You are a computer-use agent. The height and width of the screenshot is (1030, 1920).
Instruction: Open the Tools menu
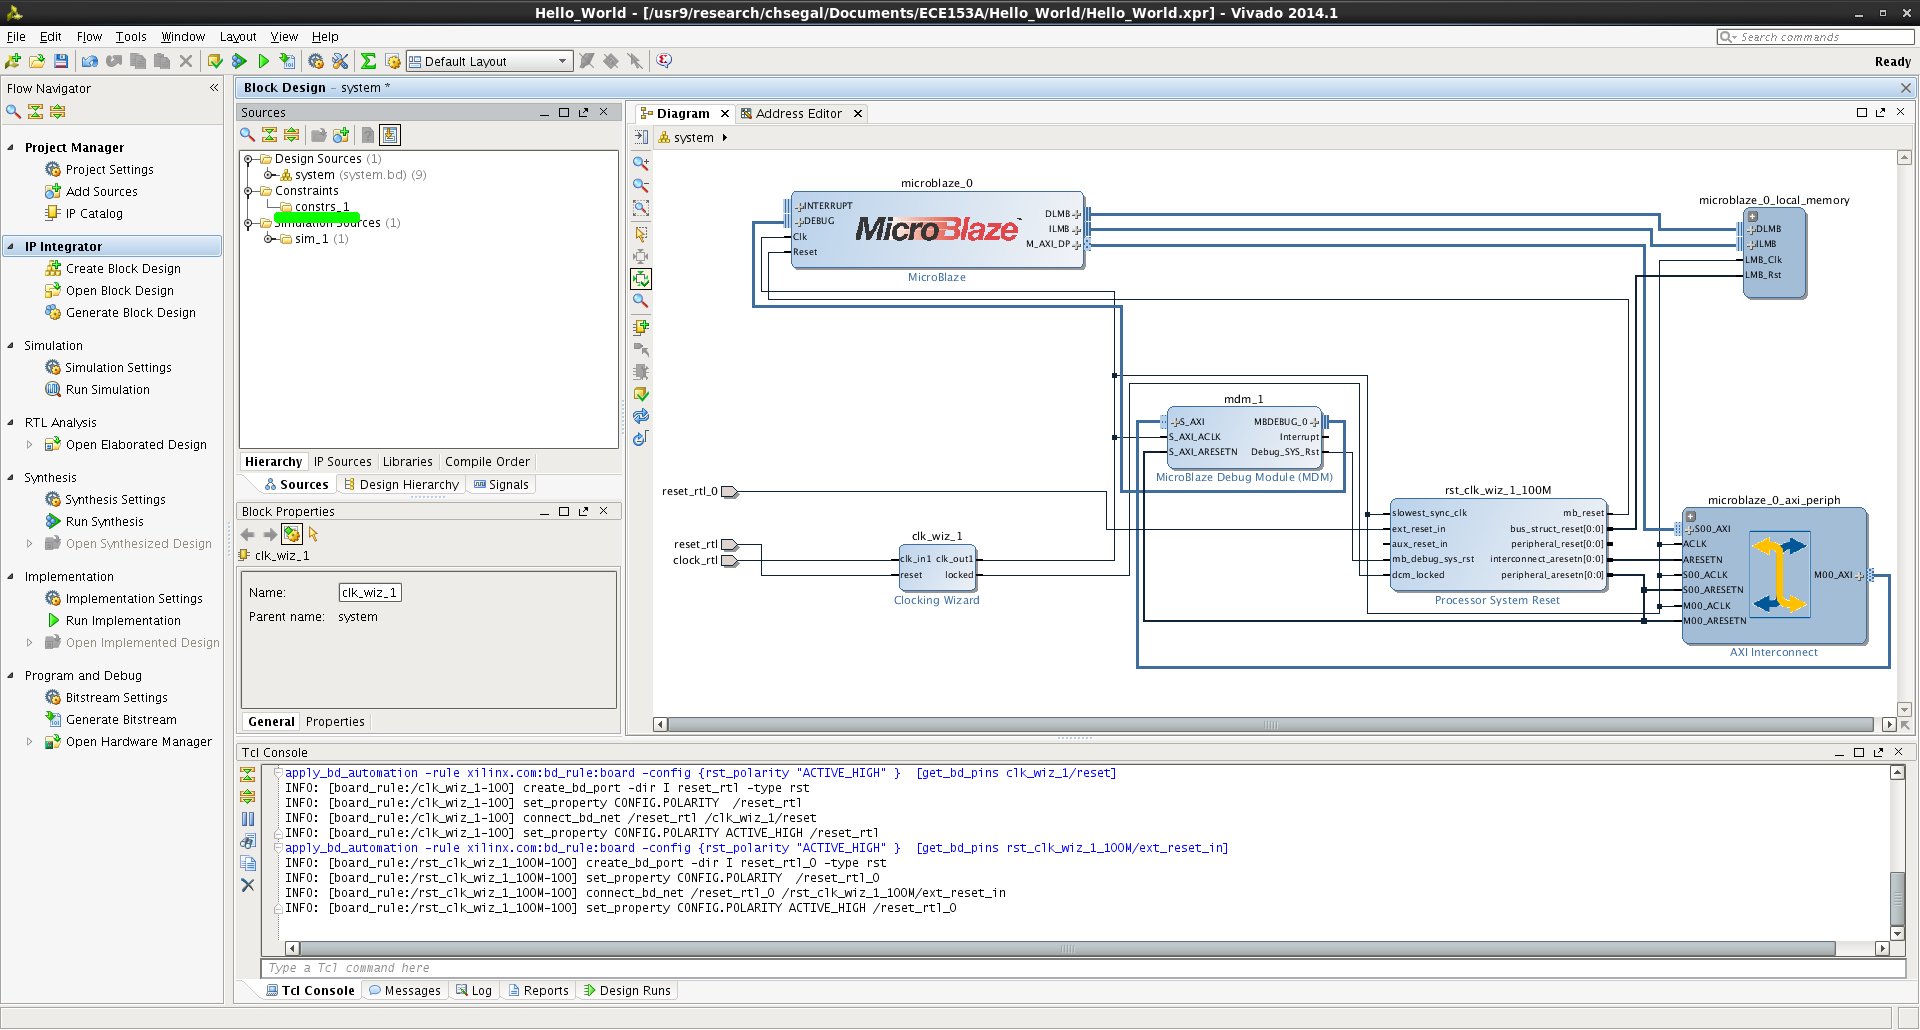[x=131, y=36]
